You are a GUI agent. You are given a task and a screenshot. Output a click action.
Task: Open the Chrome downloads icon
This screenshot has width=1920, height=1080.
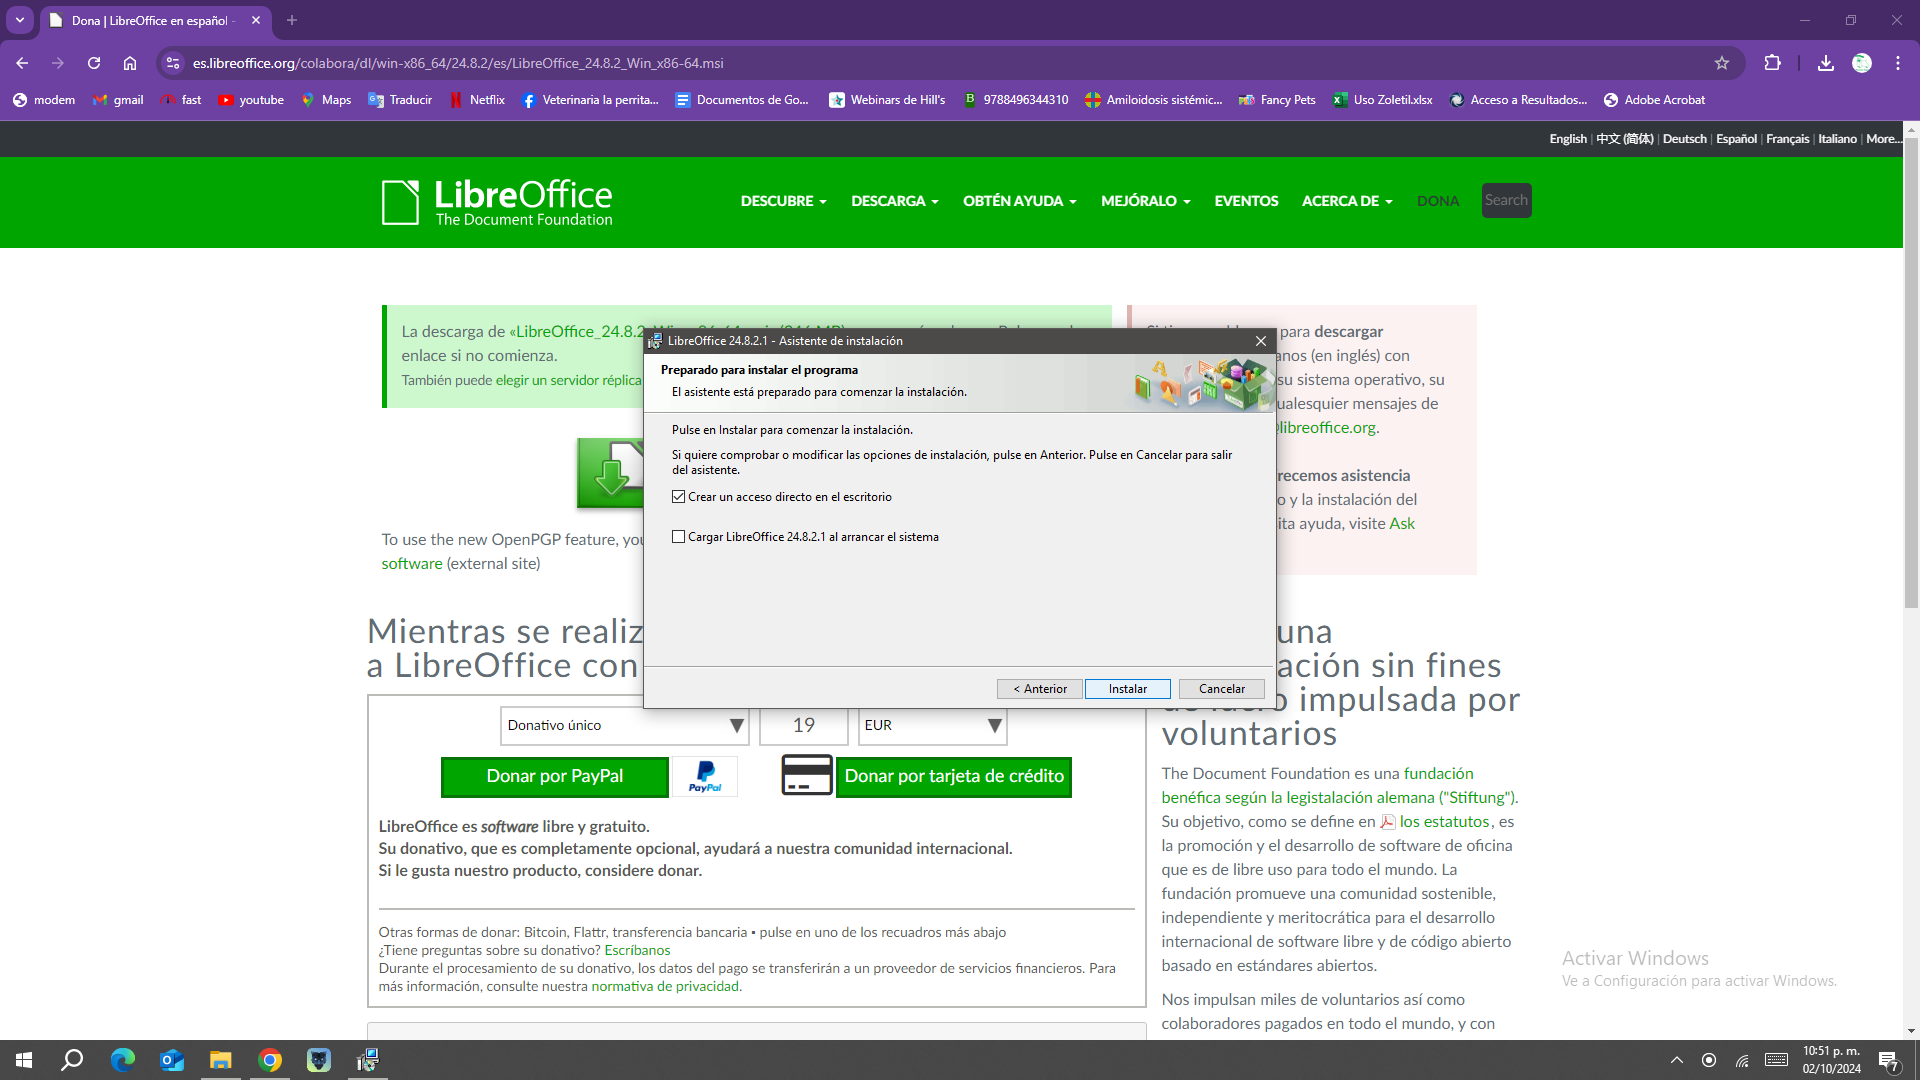[x=1826, y=63]
